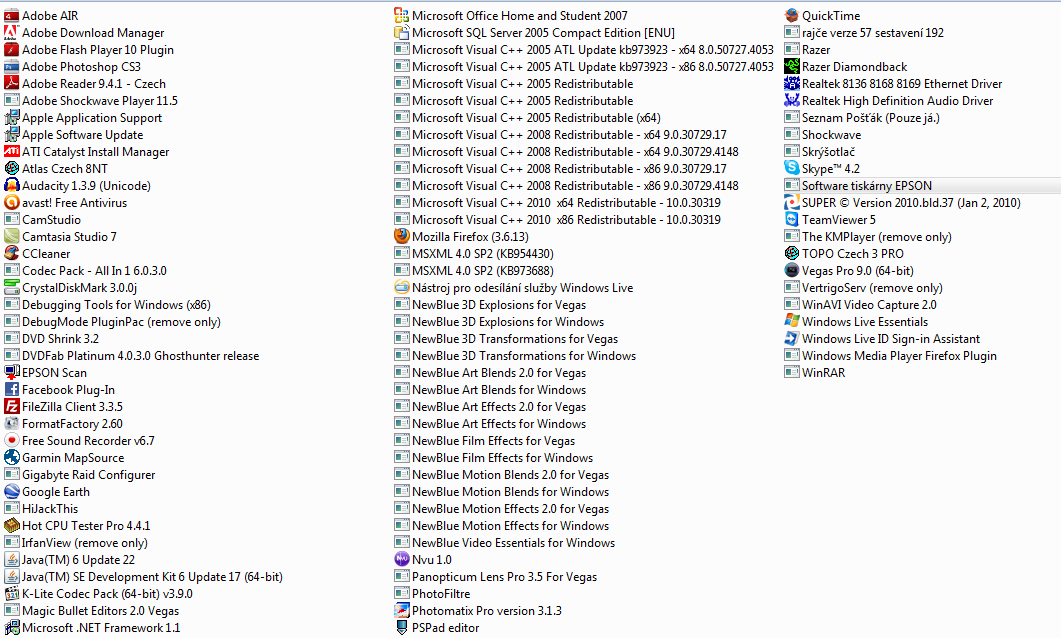Select K-Lite Codec Pack (64-bit) entry
This screenshot has height=638, width=1061.
point(99,593)
